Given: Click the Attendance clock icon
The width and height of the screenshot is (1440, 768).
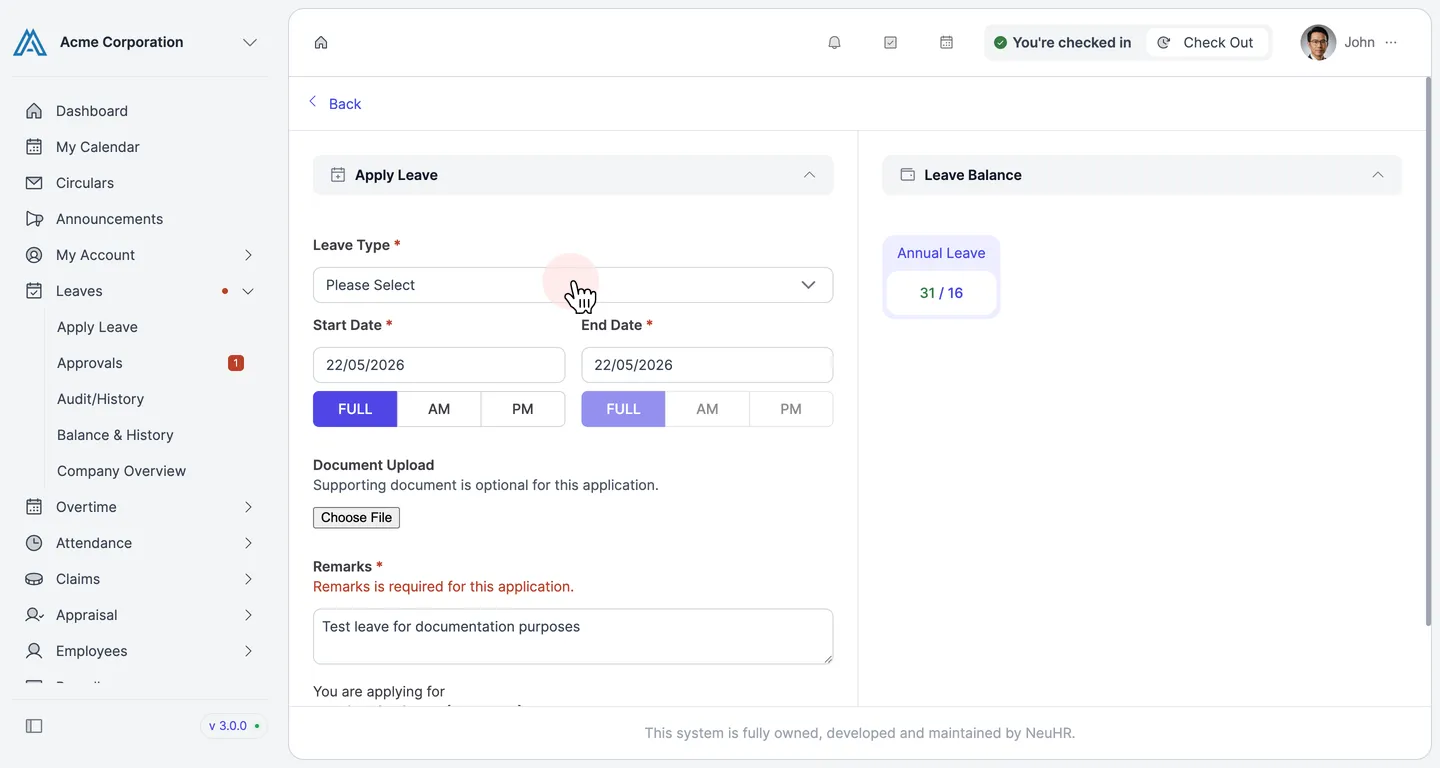Looking at the screenshot, I should pyautogui.click(x=34, y=543).
